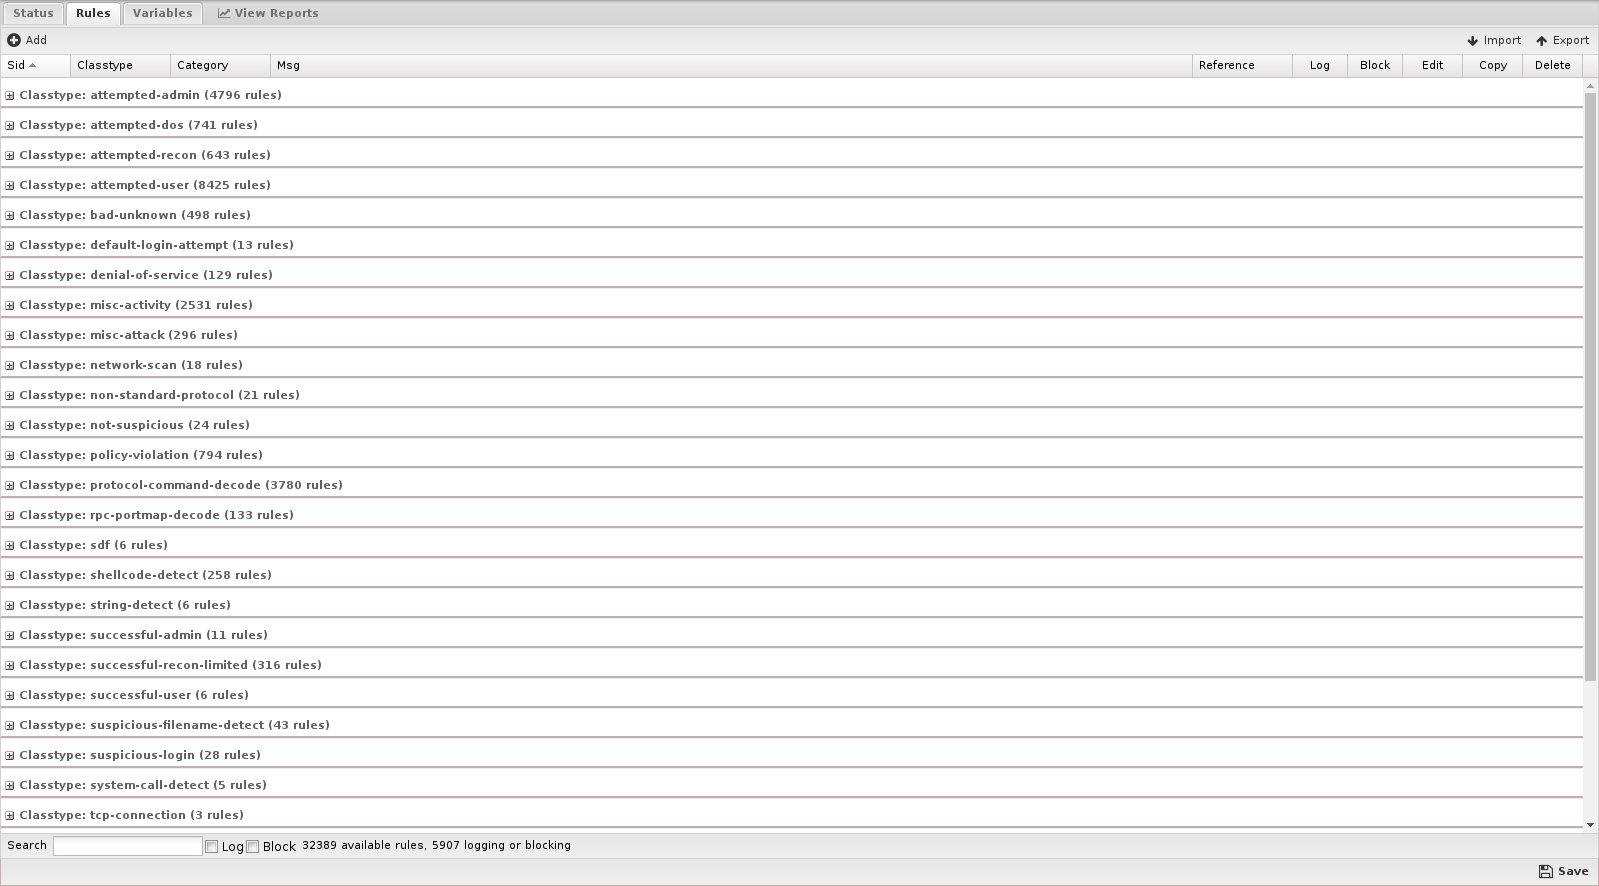Focus the Search rules input field
Screen dimensions: 1599x886
[x=128, y=846]
